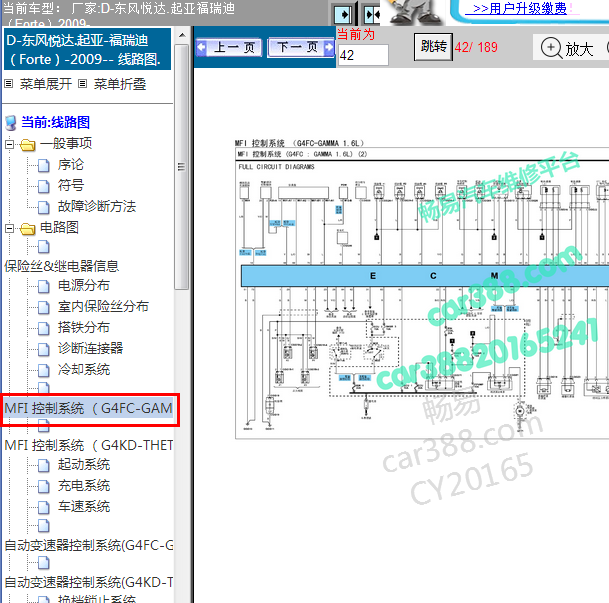Click the folder icon beside 一般事项
Screen dimensions: 609x603
point(28,145)
